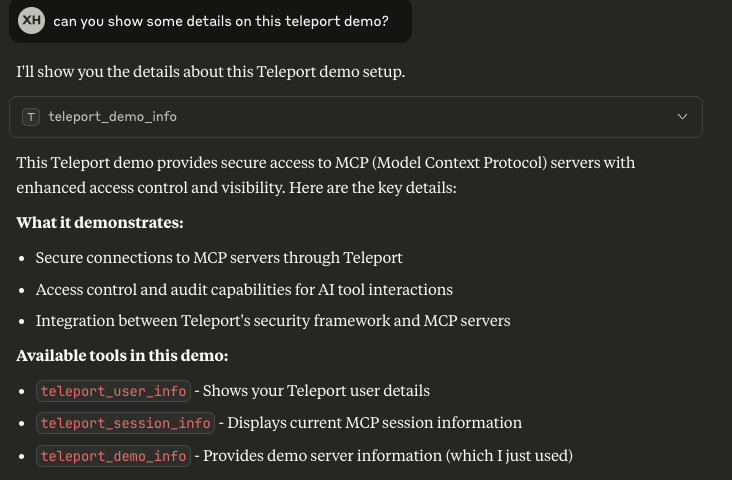Click the "Integration between Teleport's security framework" bullet
This screenshot has height=480, width=732.
(273, 321)
